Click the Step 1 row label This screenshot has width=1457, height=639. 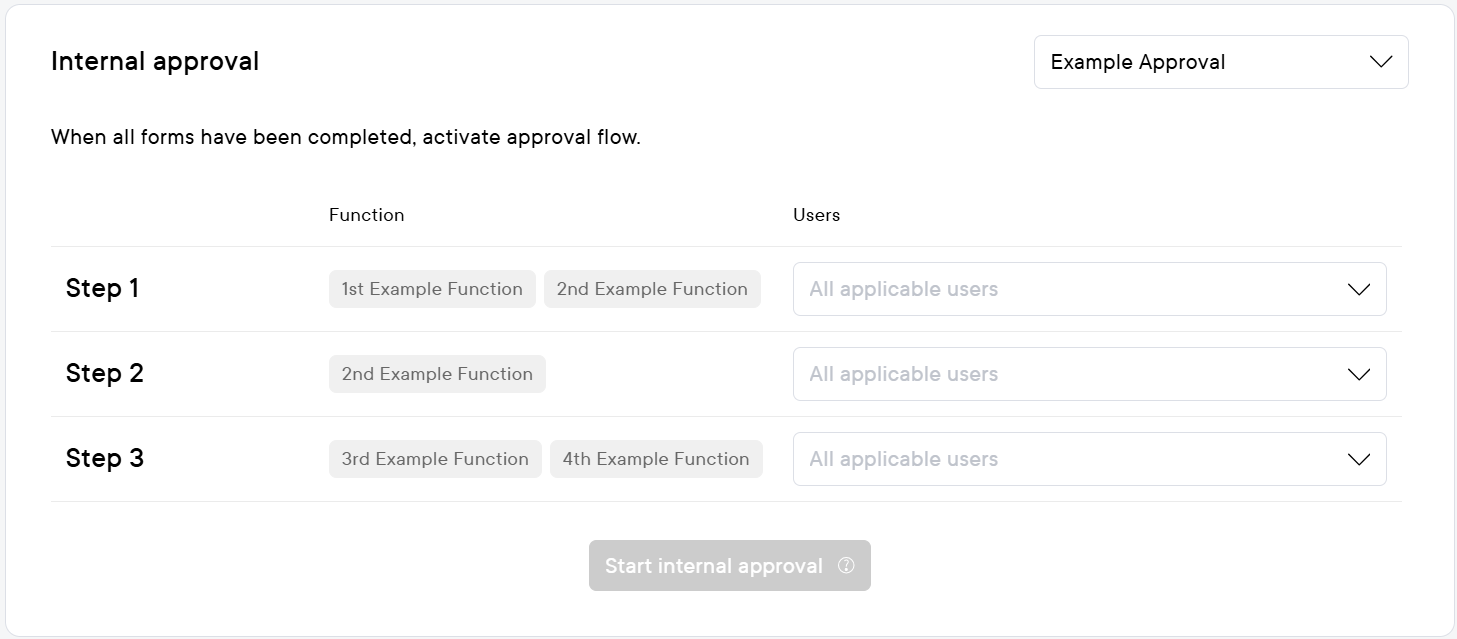103,289
